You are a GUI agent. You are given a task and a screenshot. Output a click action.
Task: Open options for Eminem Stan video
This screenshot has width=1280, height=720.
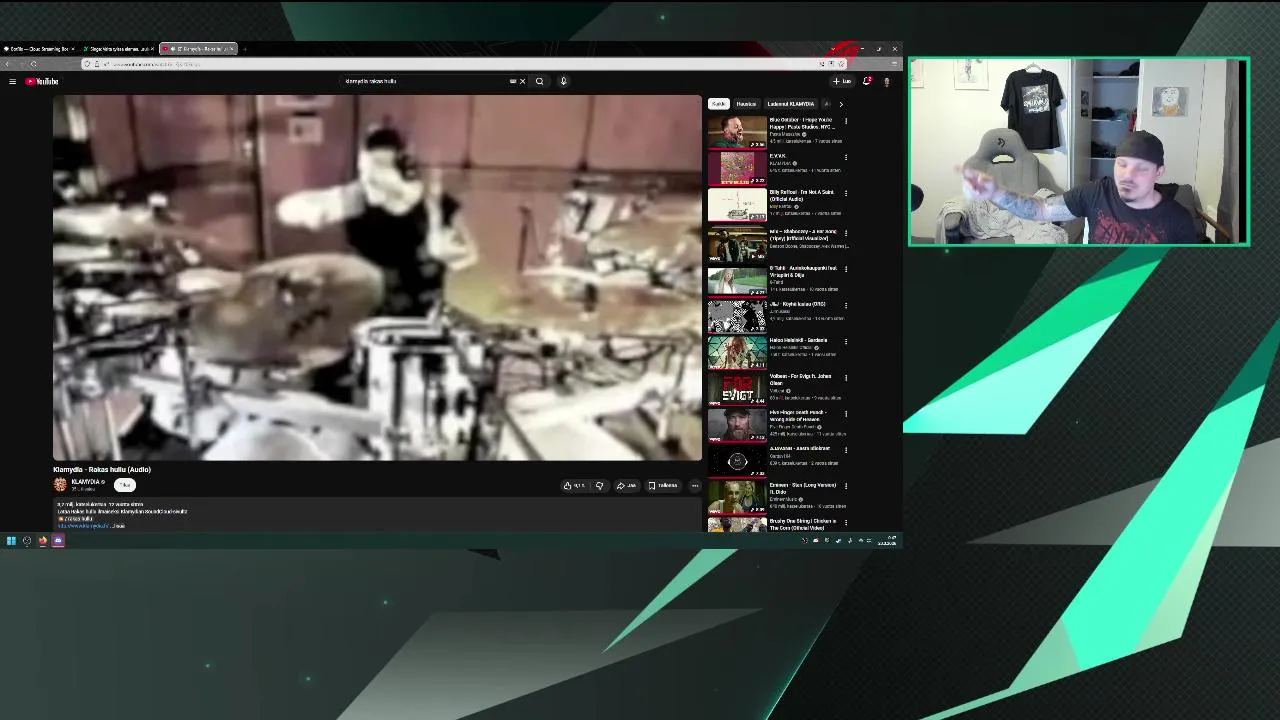coord(846,486)
